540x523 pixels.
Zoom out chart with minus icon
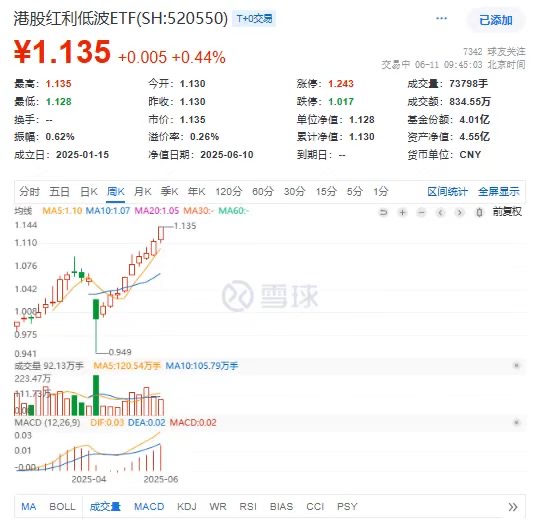pos(421,212)
